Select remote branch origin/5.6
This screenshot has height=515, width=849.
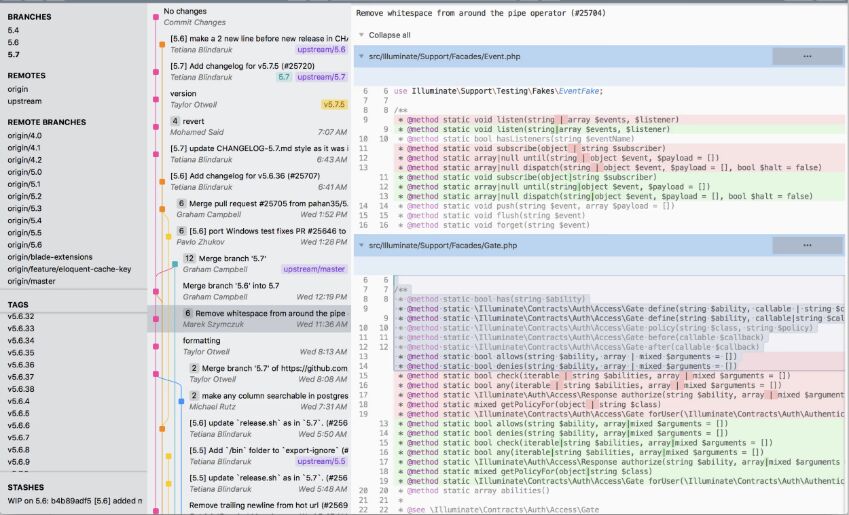24,245
